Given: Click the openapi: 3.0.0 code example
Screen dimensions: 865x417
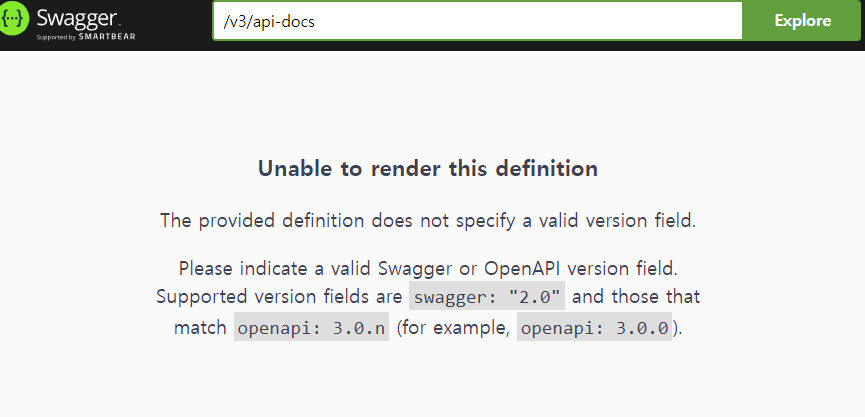Looking at the screenshot, I should click(594, 328).
